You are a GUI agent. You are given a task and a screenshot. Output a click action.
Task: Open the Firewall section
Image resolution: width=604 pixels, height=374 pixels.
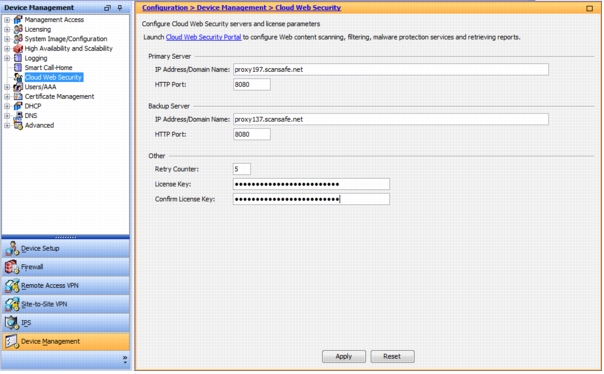66,267
